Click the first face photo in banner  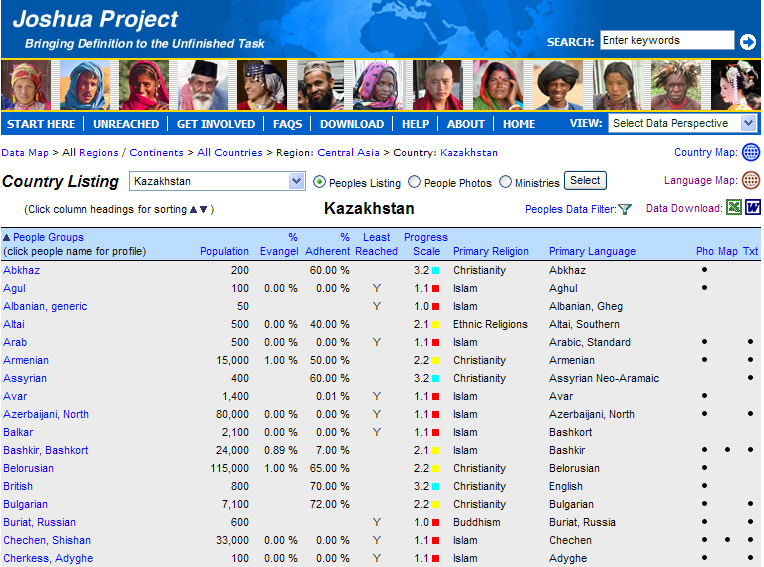click(26, 85)
